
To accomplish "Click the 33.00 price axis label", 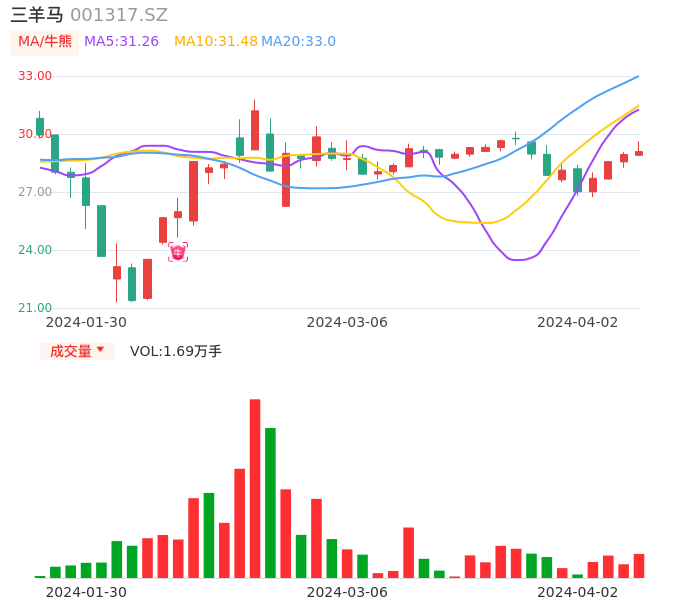I will point(35,76).
